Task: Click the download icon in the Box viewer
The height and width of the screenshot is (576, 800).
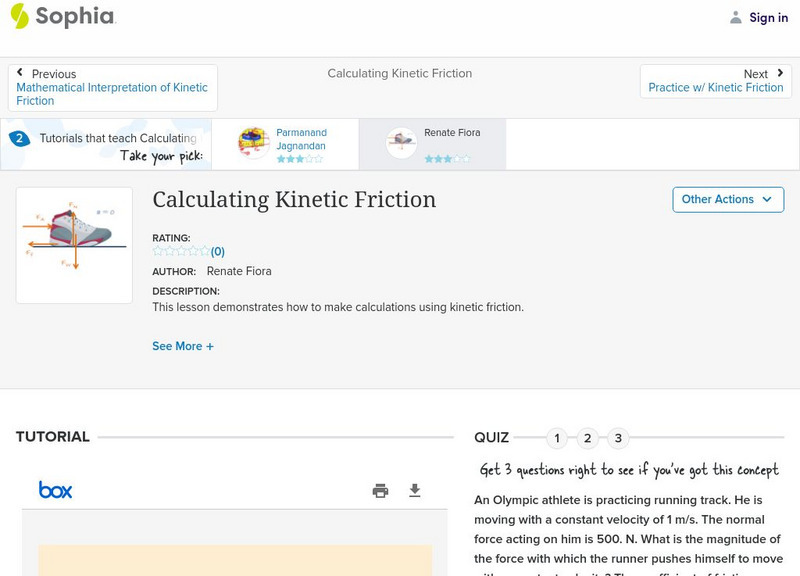Action: (413, 491)
